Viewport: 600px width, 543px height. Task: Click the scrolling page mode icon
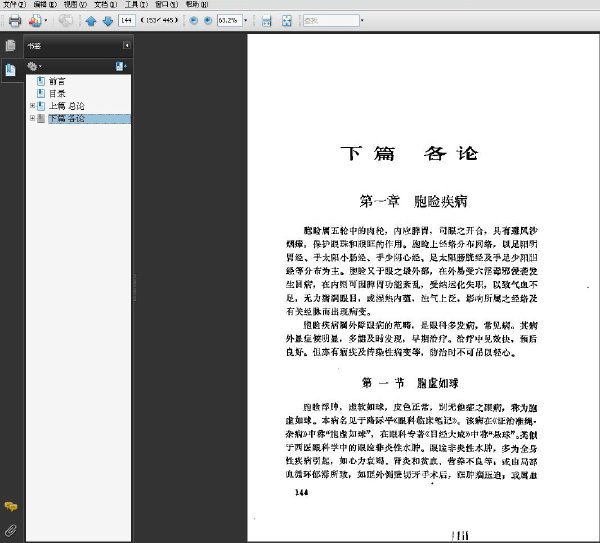pyautogui.click(x=267, y=21)
